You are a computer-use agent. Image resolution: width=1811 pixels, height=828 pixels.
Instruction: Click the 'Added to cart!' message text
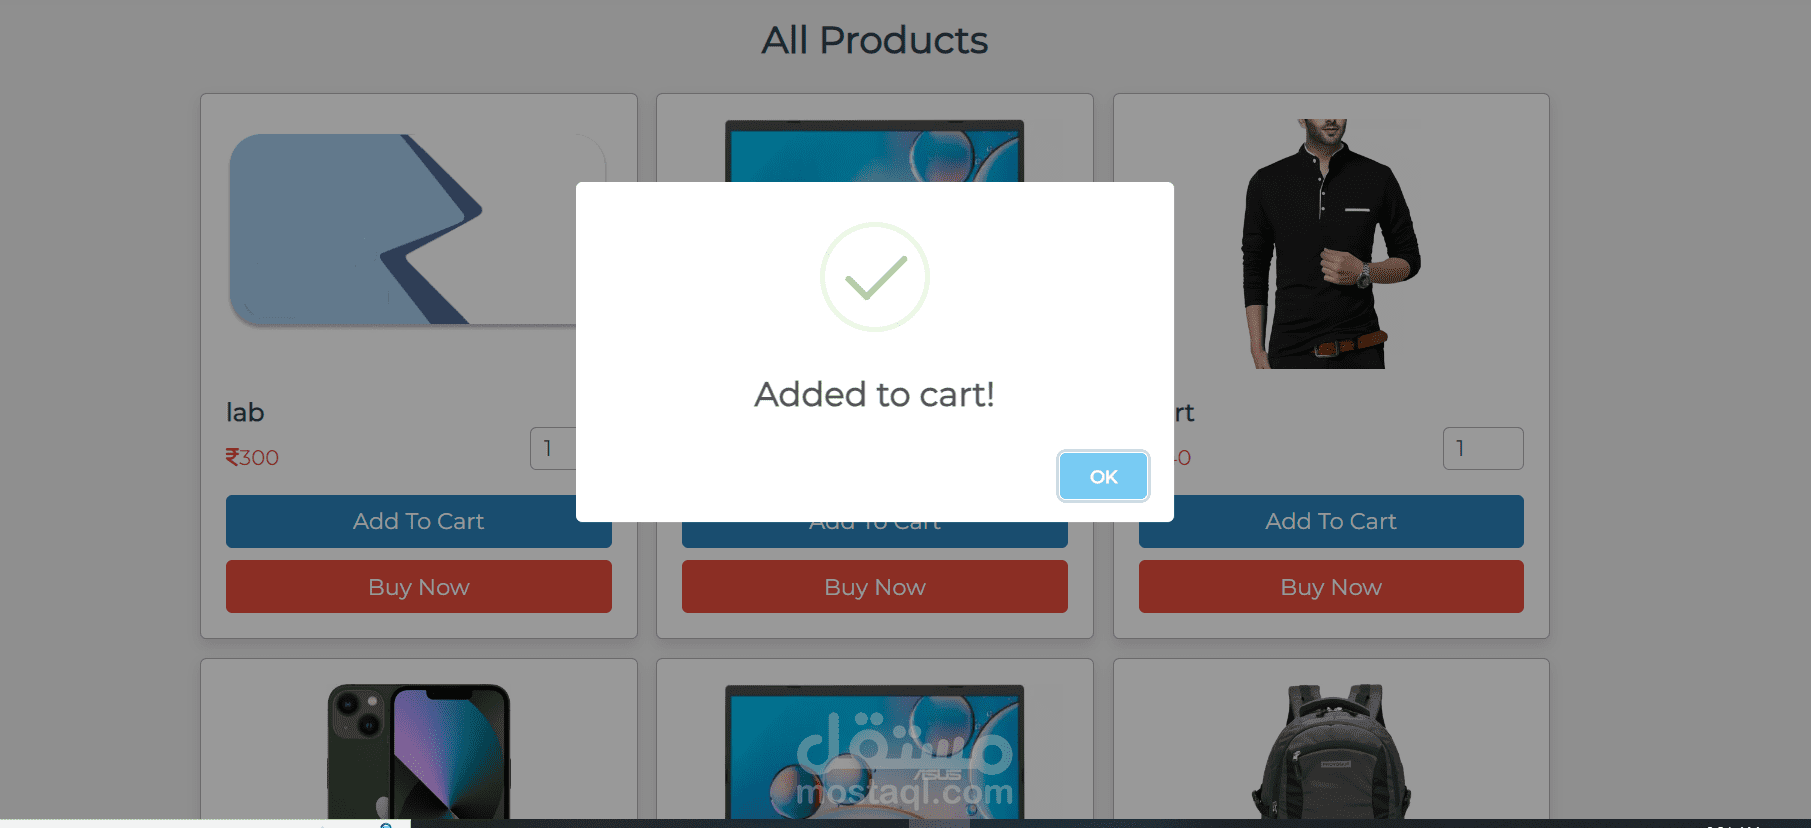[x=874, y=394]
